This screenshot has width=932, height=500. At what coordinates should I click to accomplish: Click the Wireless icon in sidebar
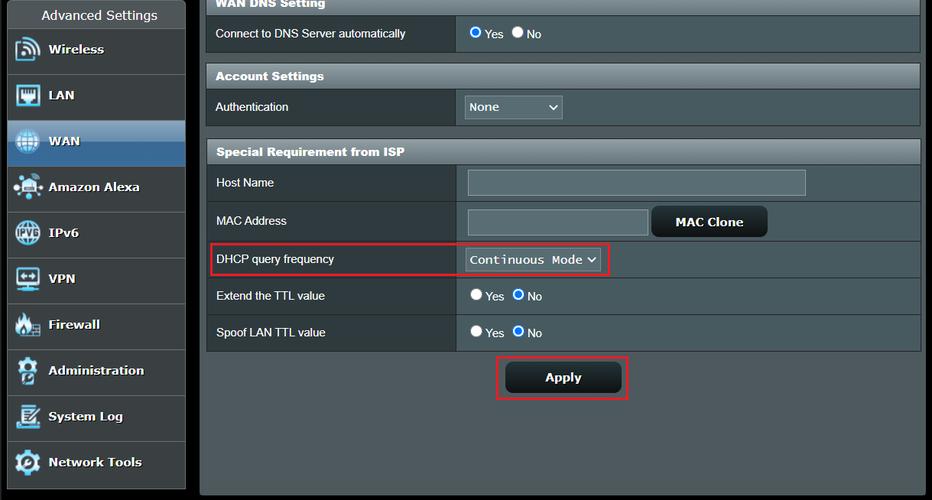pos(28,50)
